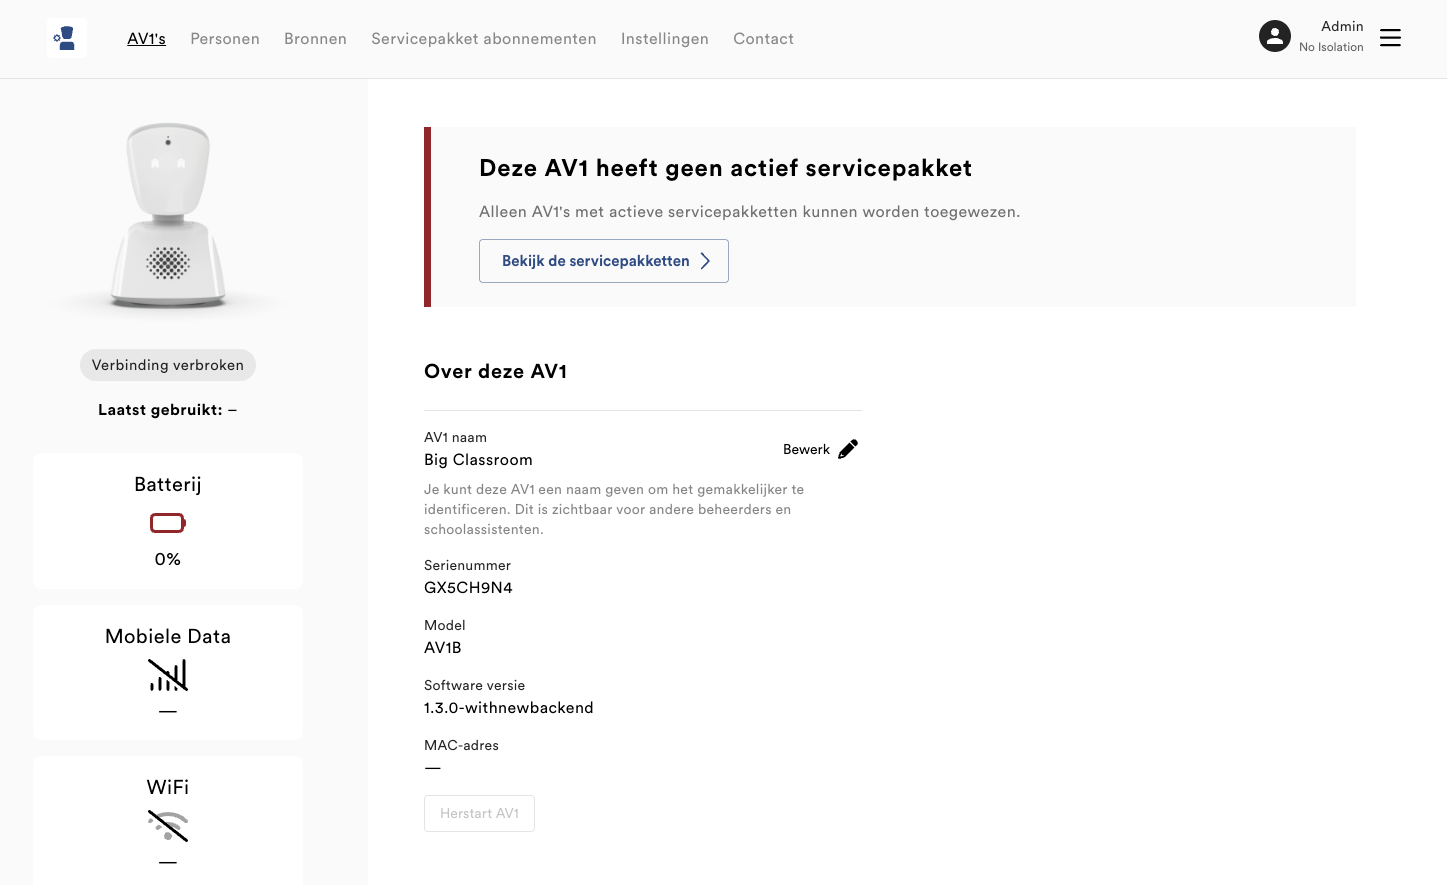
Task: Click the AV1 robot logo in header
Action: (66, 38)
